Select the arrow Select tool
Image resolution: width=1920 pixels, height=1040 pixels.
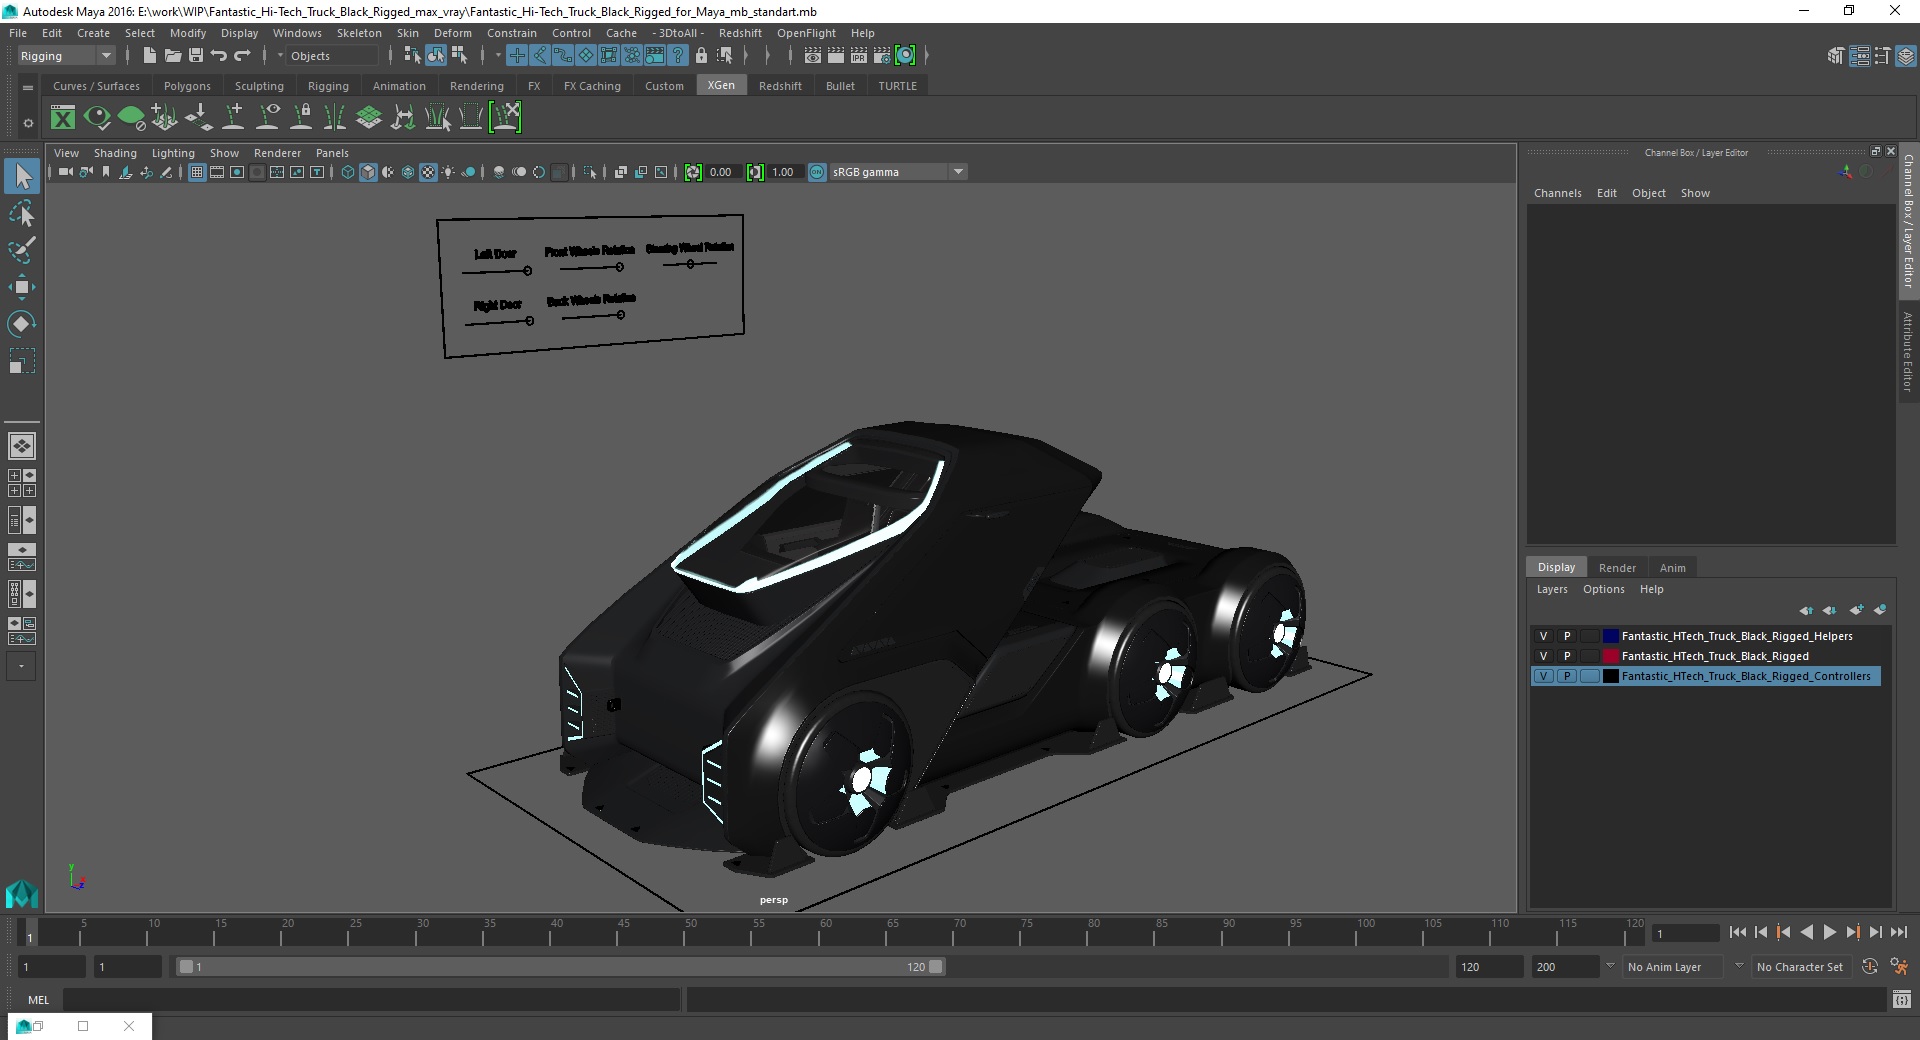tap(22, 177)
